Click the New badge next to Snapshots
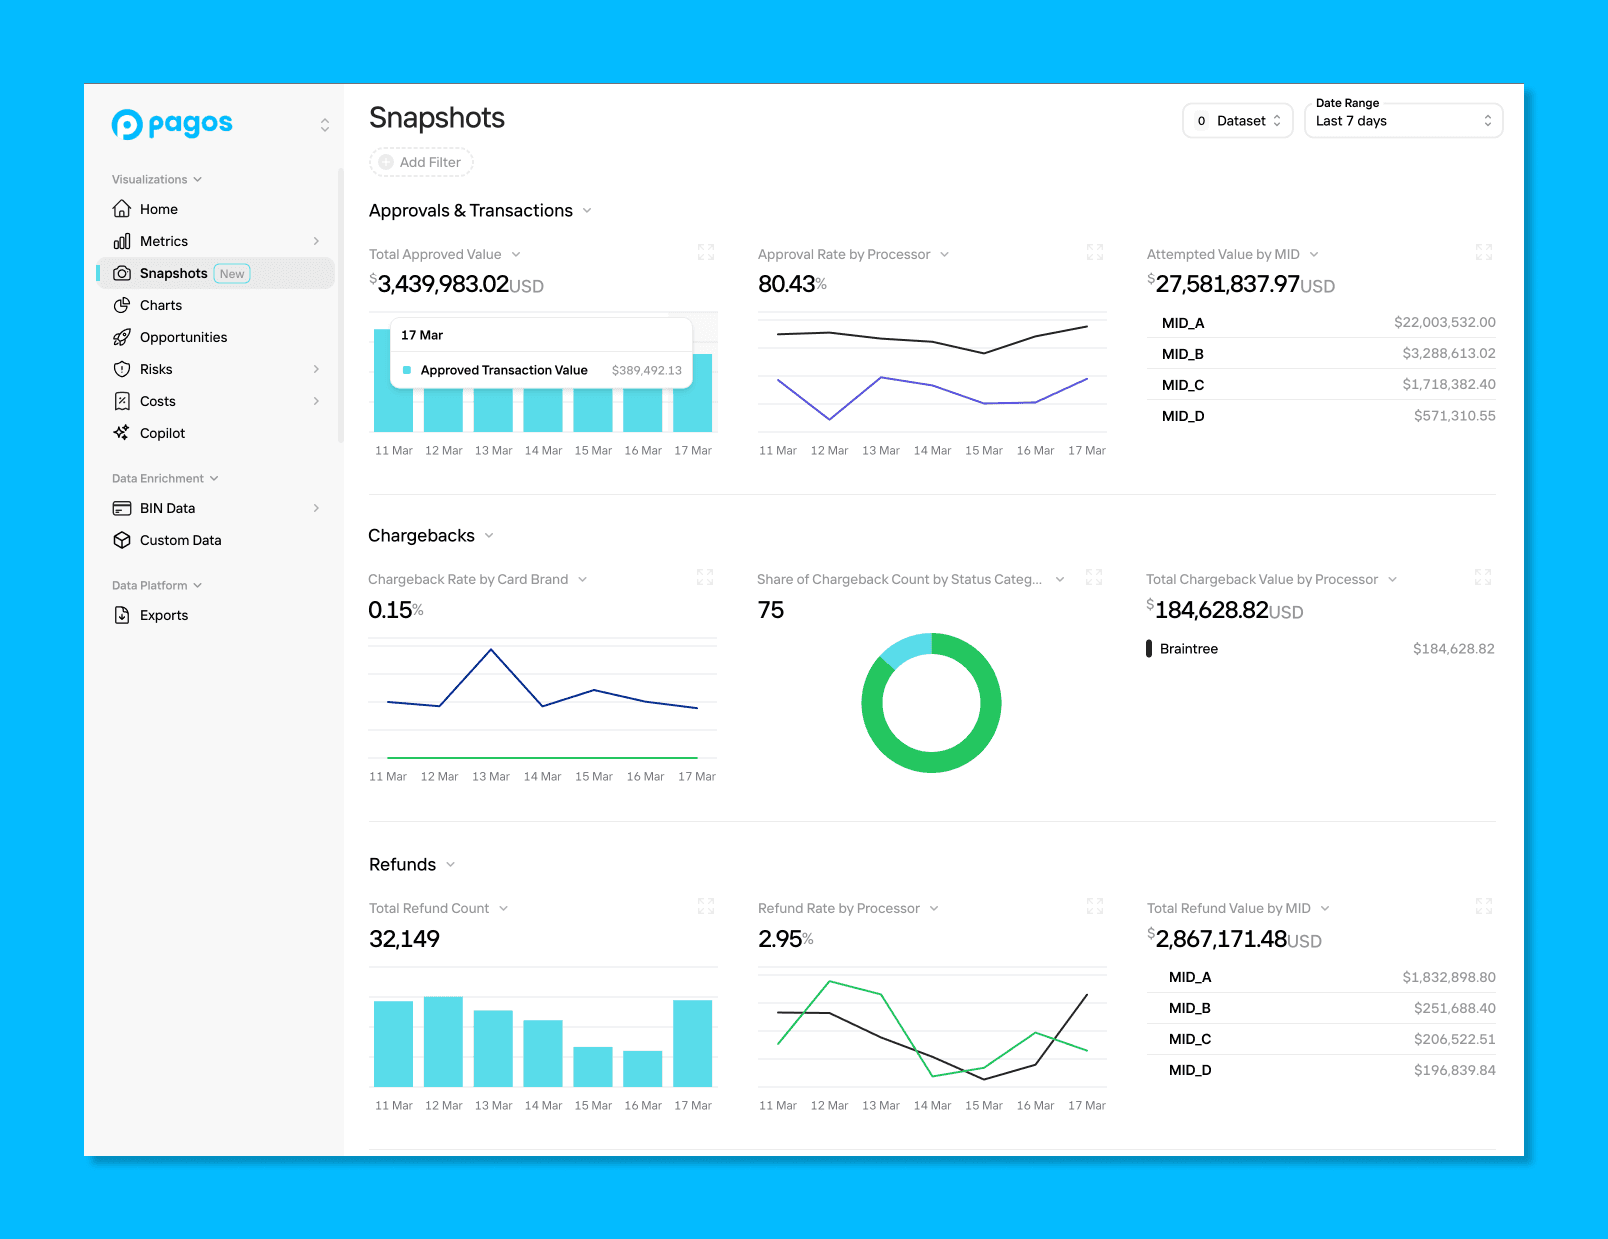The width and height of the screenshot is (1608, 1239). point(232,274)
